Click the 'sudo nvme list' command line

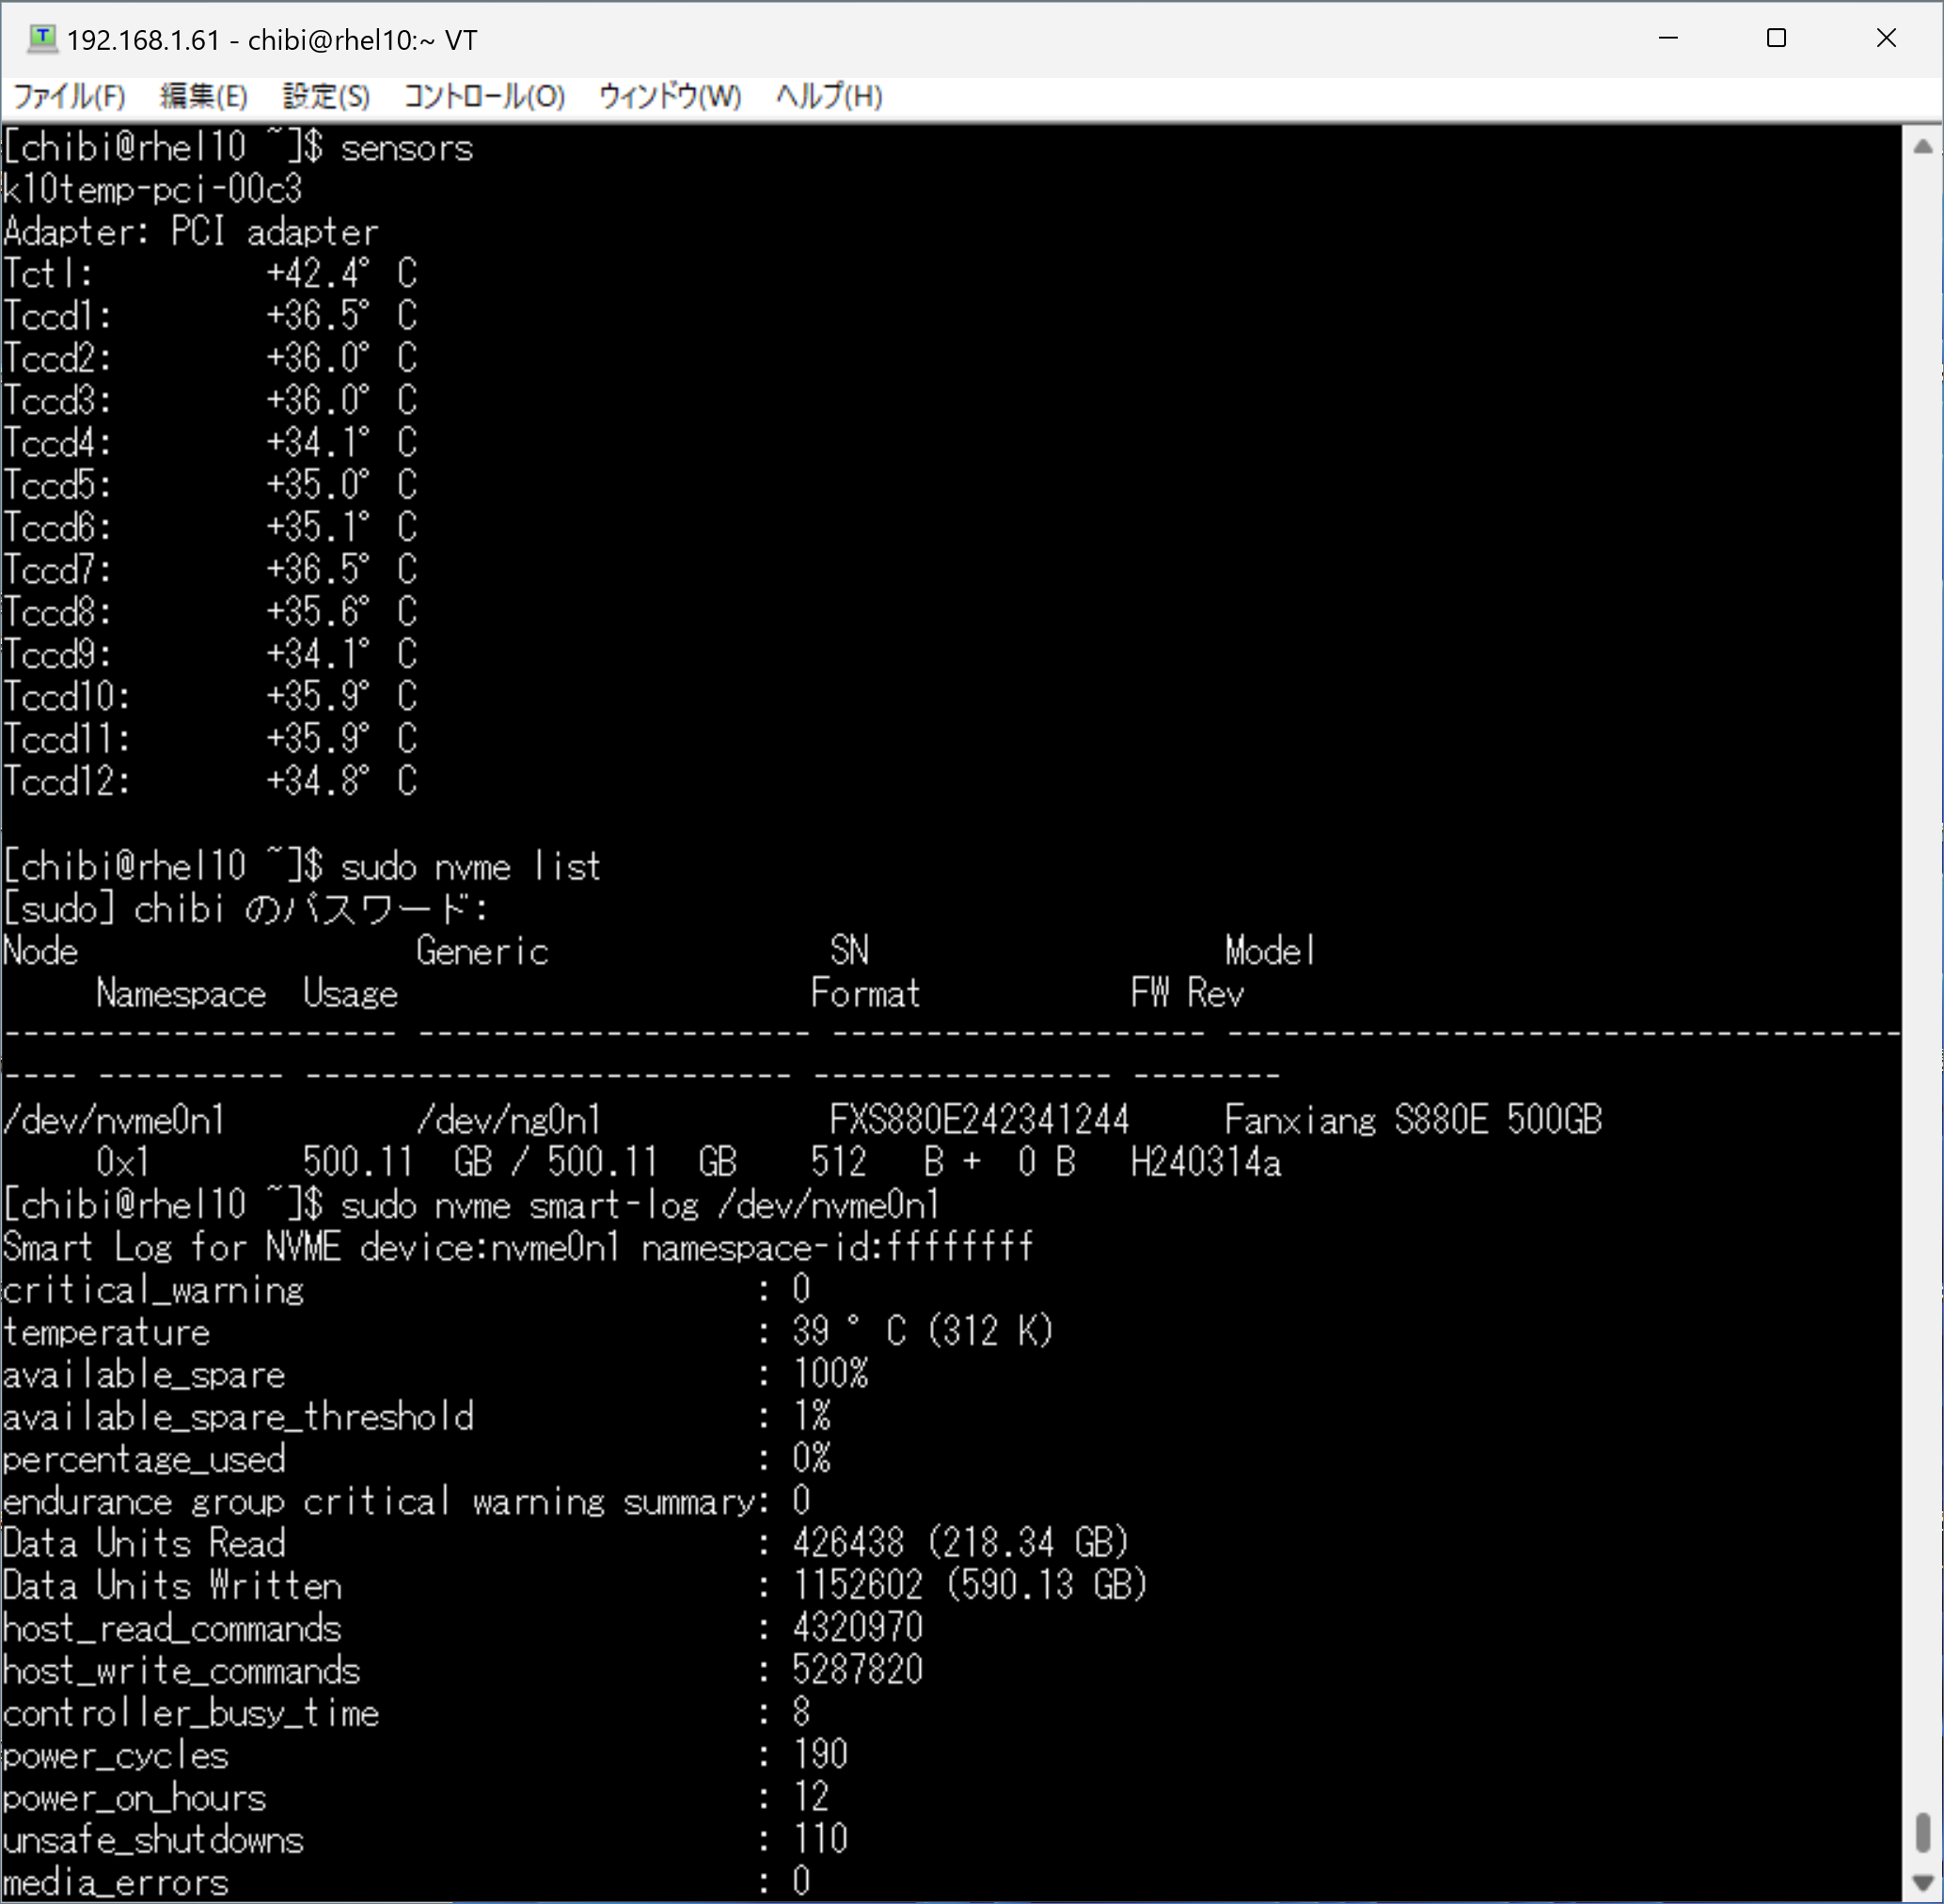coord(470,866)
